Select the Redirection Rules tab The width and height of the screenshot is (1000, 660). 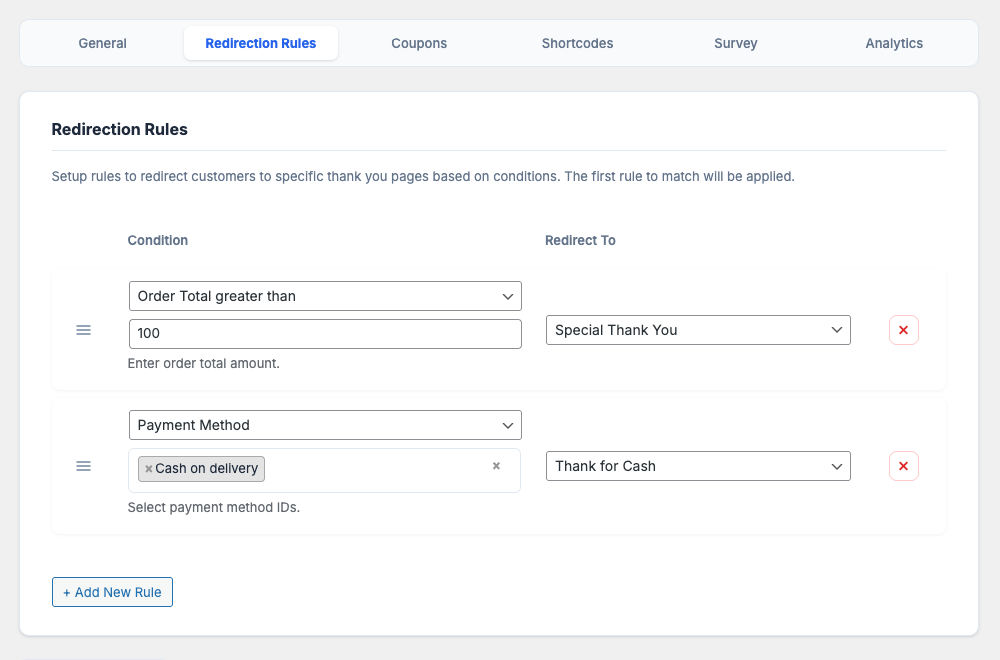point(260,43)
